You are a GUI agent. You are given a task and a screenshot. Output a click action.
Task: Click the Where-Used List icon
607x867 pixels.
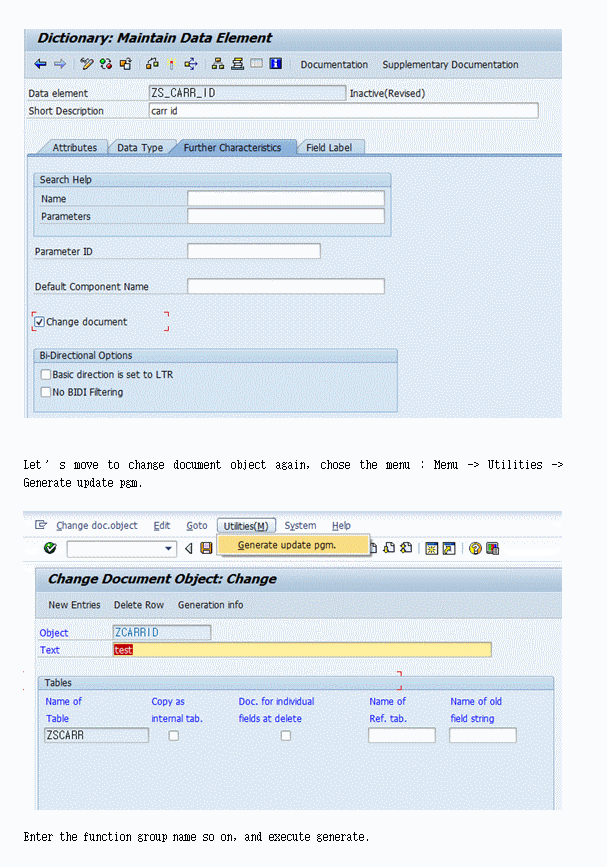pos(191,64)
